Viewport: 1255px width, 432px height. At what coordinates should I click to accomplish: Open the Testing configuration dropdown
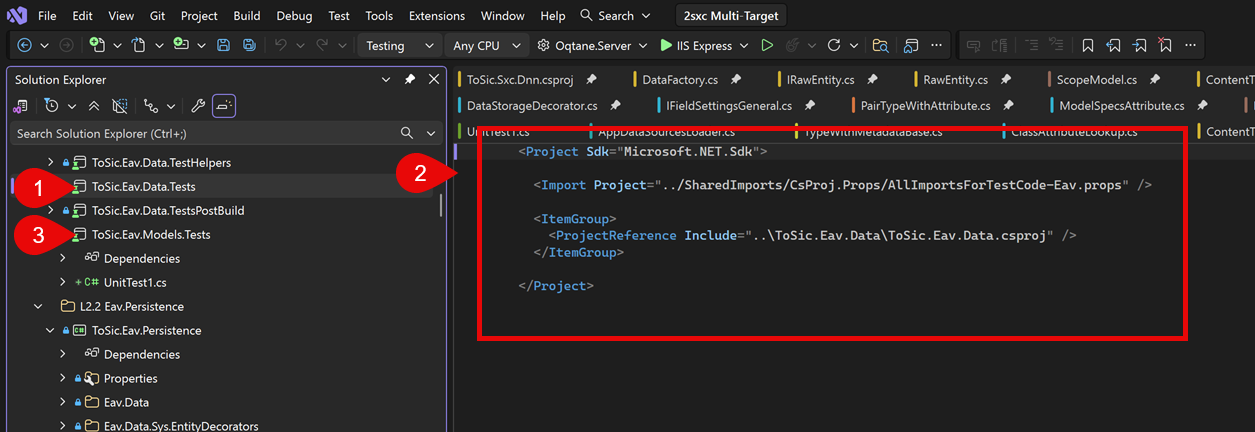pyautogui.click(x=399, y=45)
